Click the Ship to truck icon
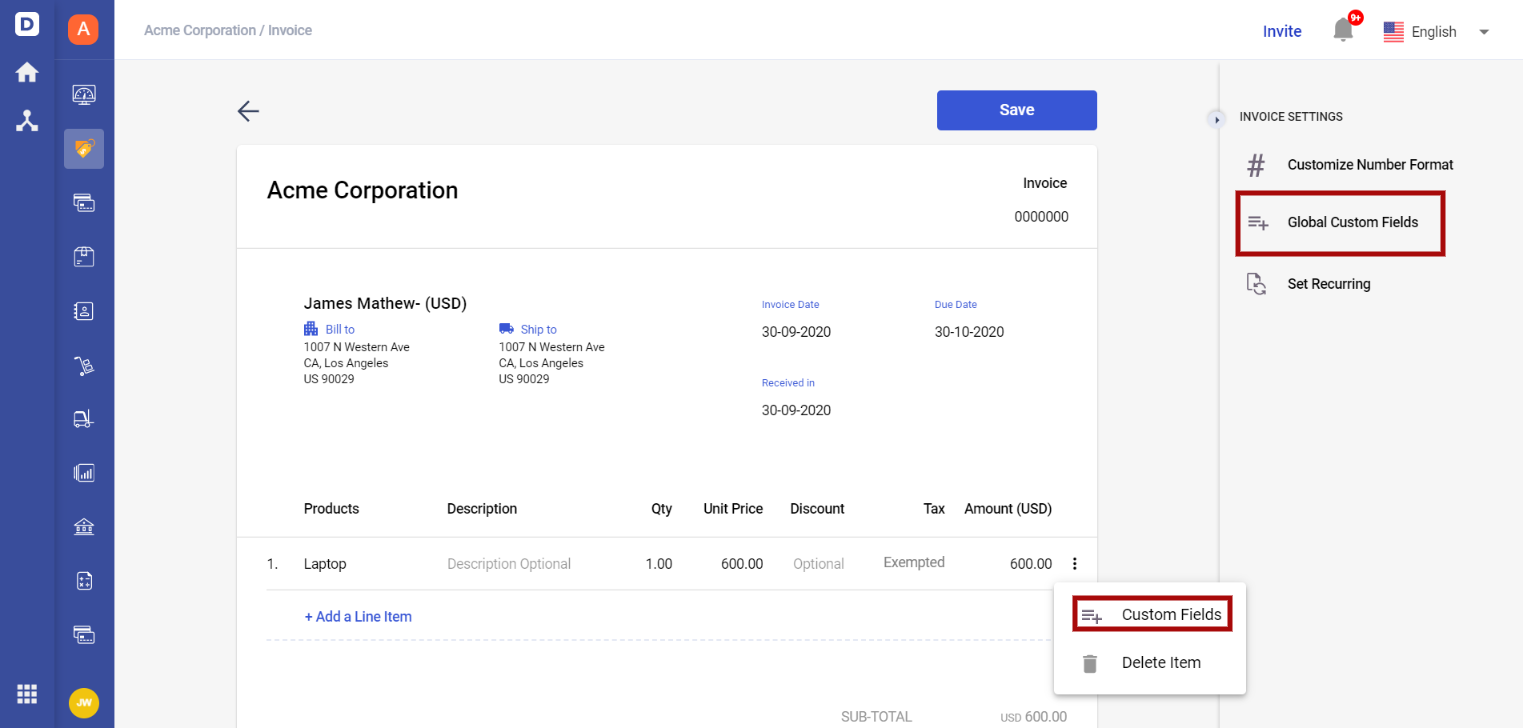Viewport: 1523px width, 728px height. [506, 329]
